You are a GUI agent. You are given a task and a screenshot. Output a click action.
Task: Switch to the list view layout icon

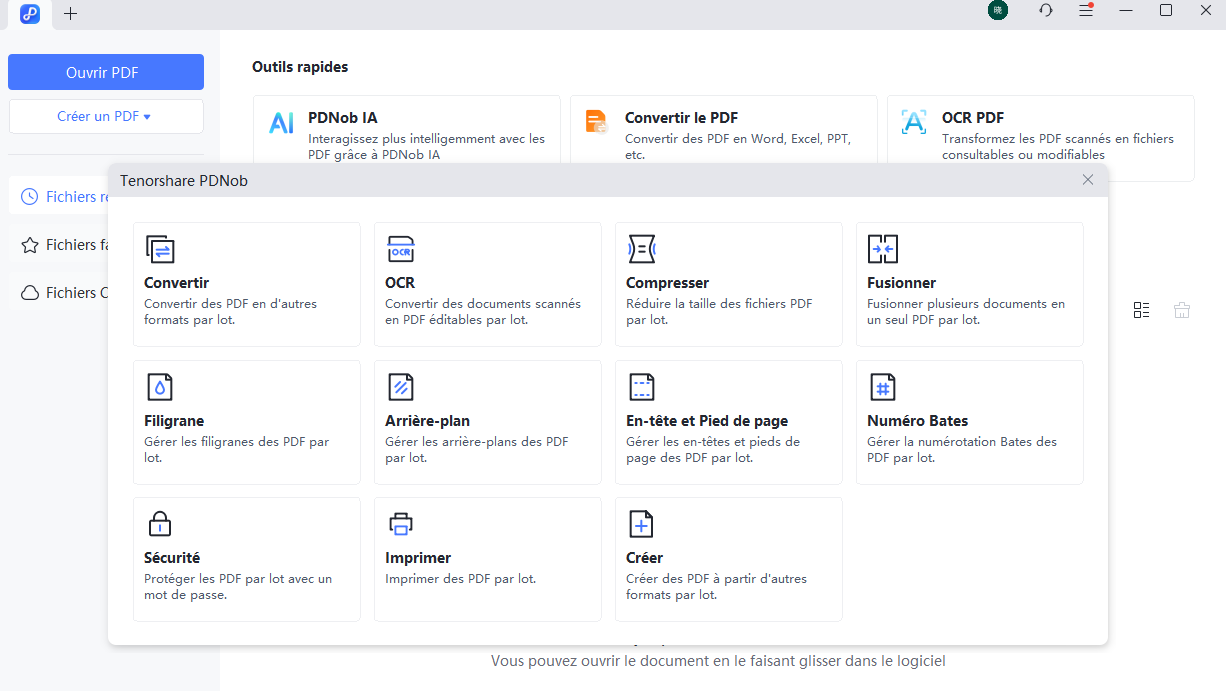[1141, 310]
